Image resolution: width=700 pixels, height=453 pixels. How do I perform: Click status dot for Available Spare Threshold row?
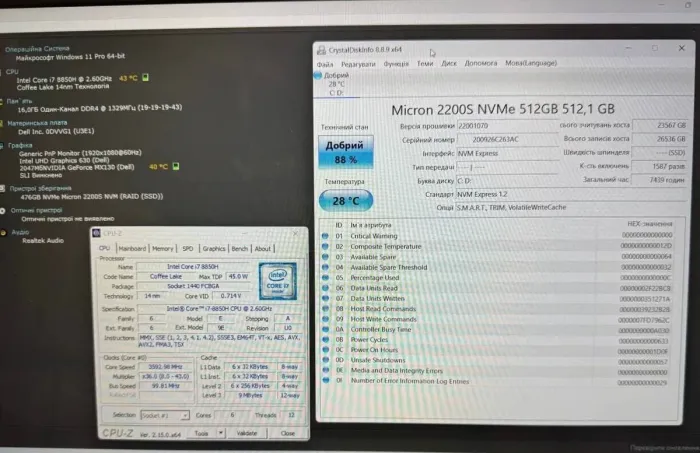coord(325,267)
